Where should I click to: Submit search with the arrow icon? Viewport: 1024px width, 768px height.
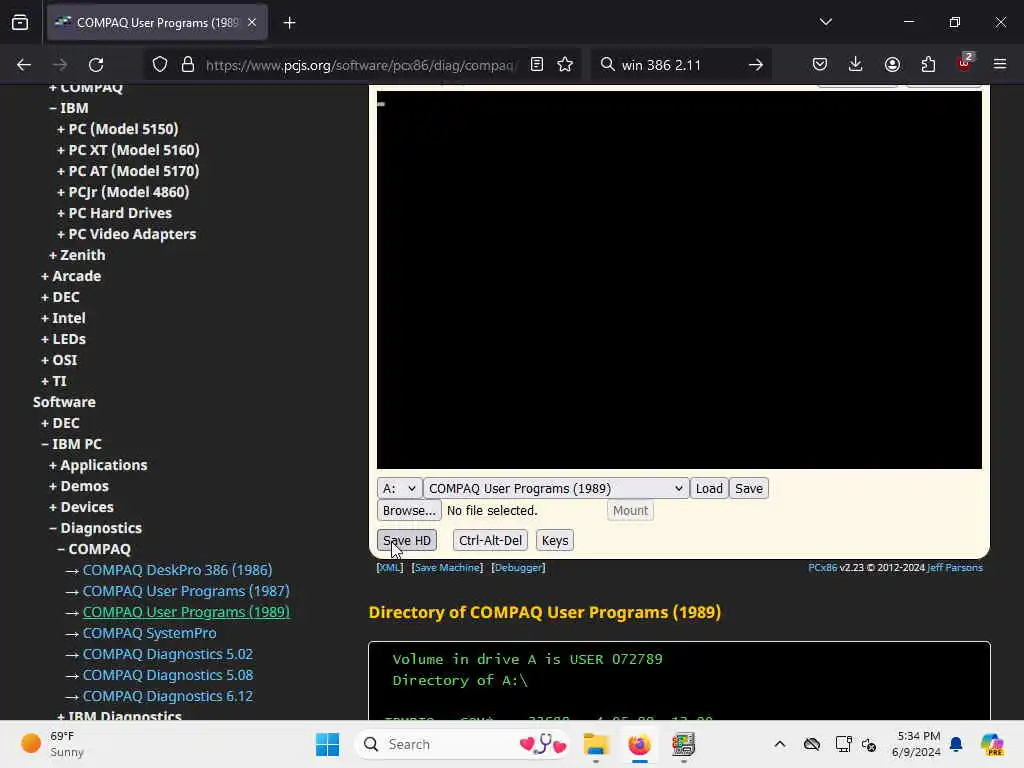coord(756,65)
